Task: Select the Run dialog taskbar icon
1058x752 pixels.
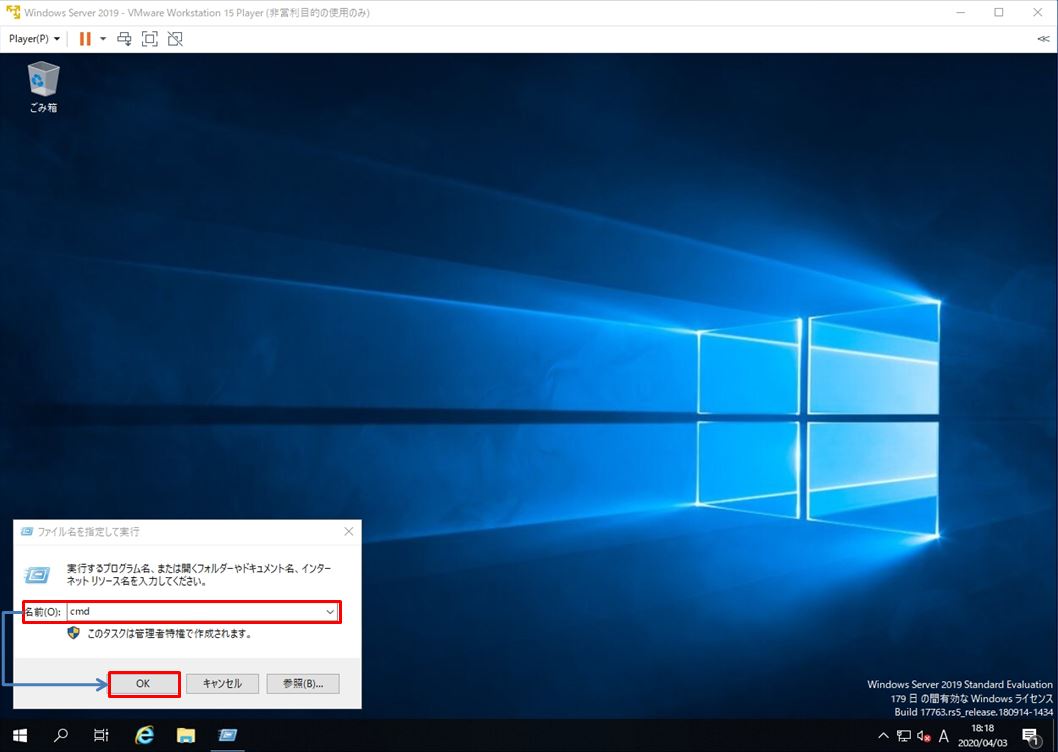Action: point(227,735)
